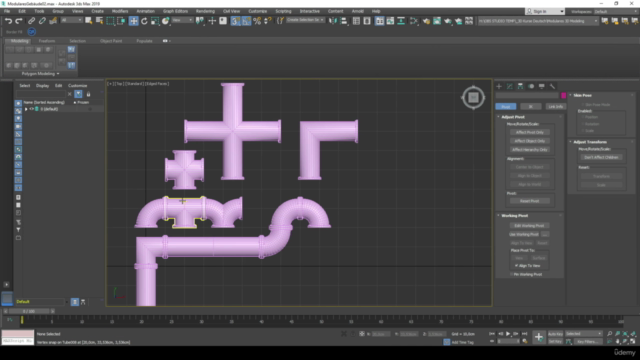Screen dimensions: 640x360
Task: Collapse the Working Pivot rollout
Action: [514, 216]
